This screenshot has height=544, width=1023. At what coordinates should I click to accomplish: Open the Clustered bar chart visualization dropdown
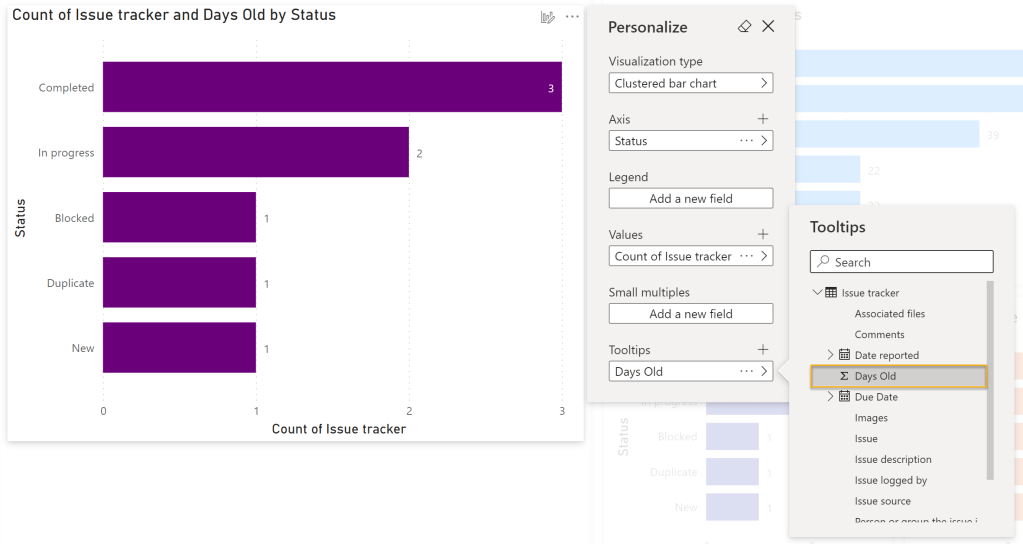point(690,83)
